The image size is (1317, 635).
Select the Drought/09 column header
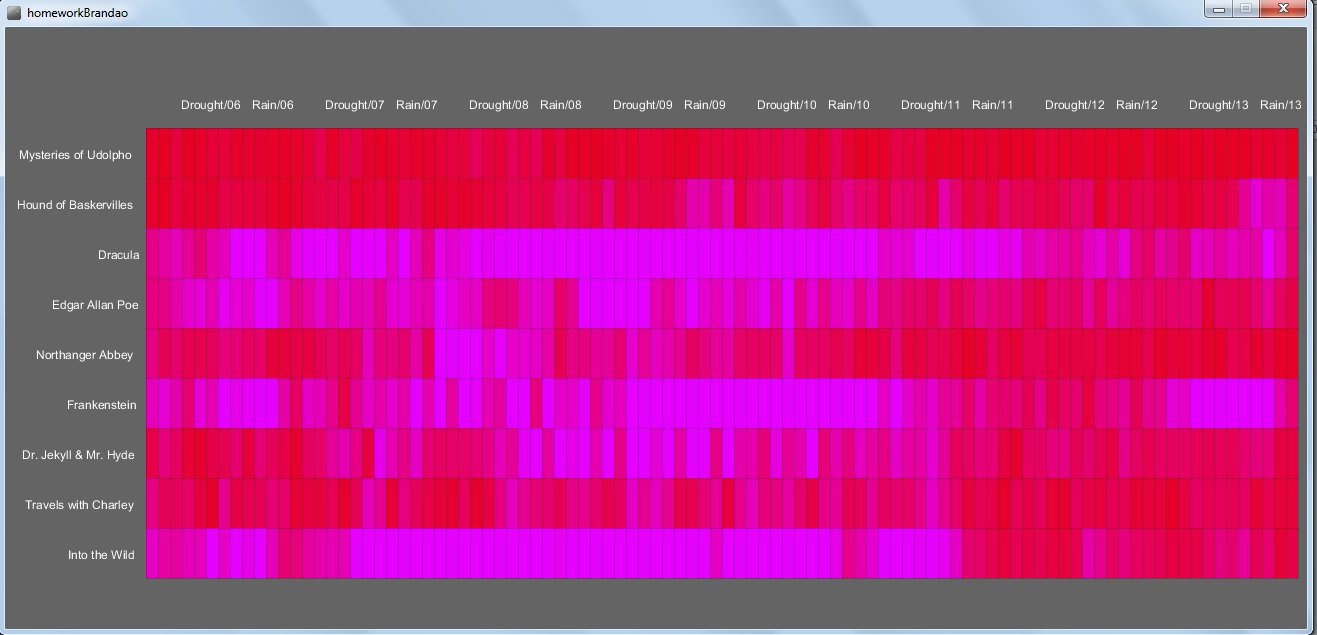642,105
